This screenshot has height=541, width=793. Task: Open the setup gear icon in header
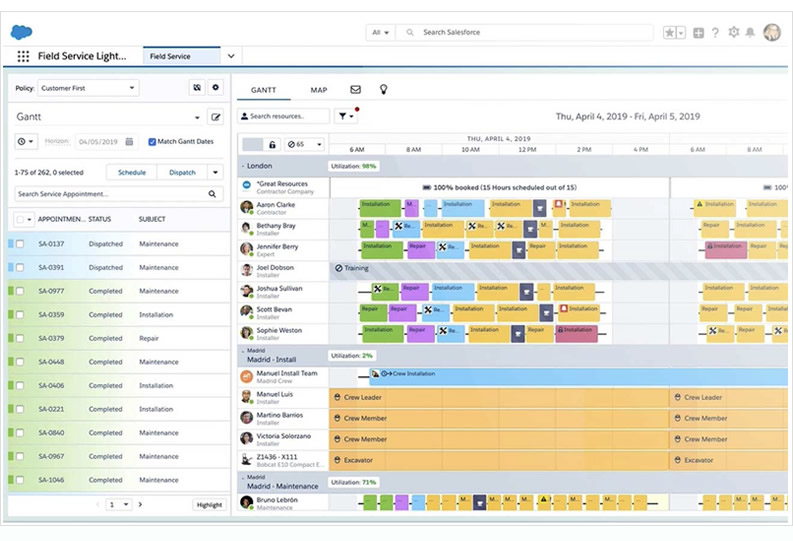[733, 32]
